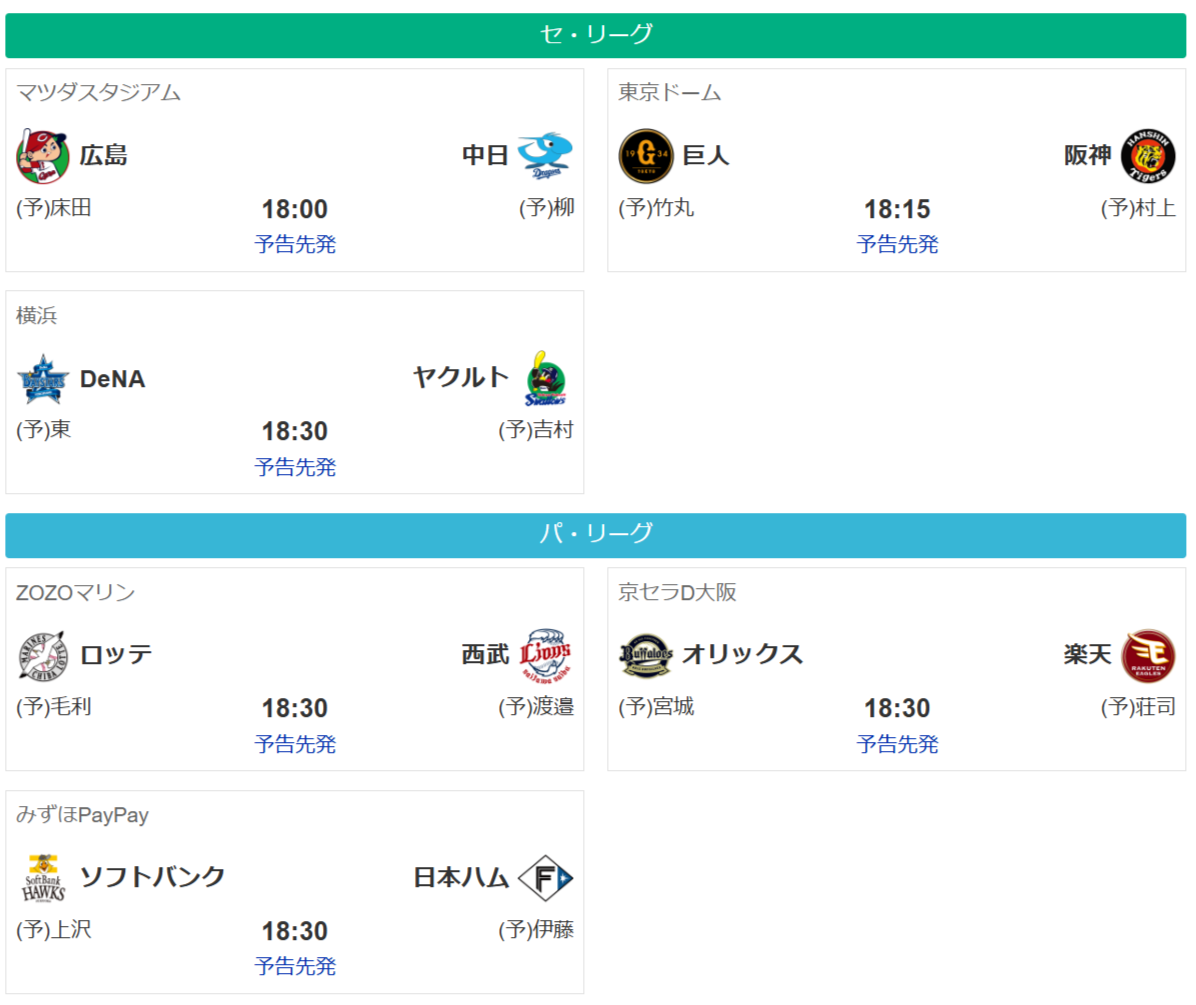Open 予告先発 link for オリックス vs 楽天
The height and width of the screenshot is (1005, 1196).
point(897,744)
